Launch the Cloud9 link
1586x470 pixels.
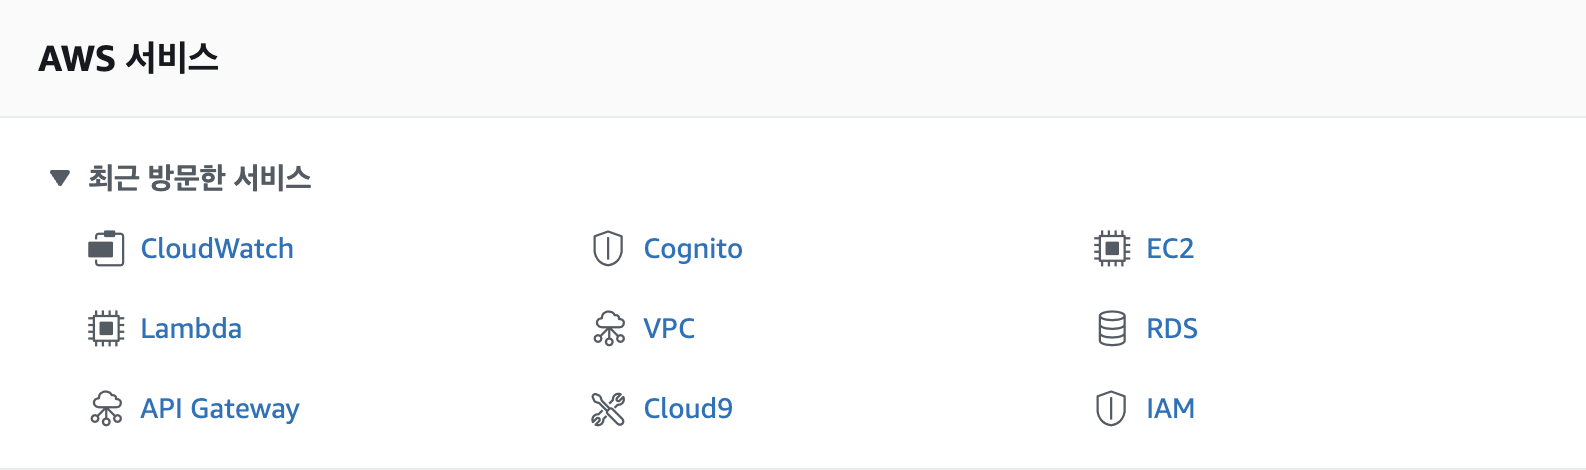tap(688, 409)
